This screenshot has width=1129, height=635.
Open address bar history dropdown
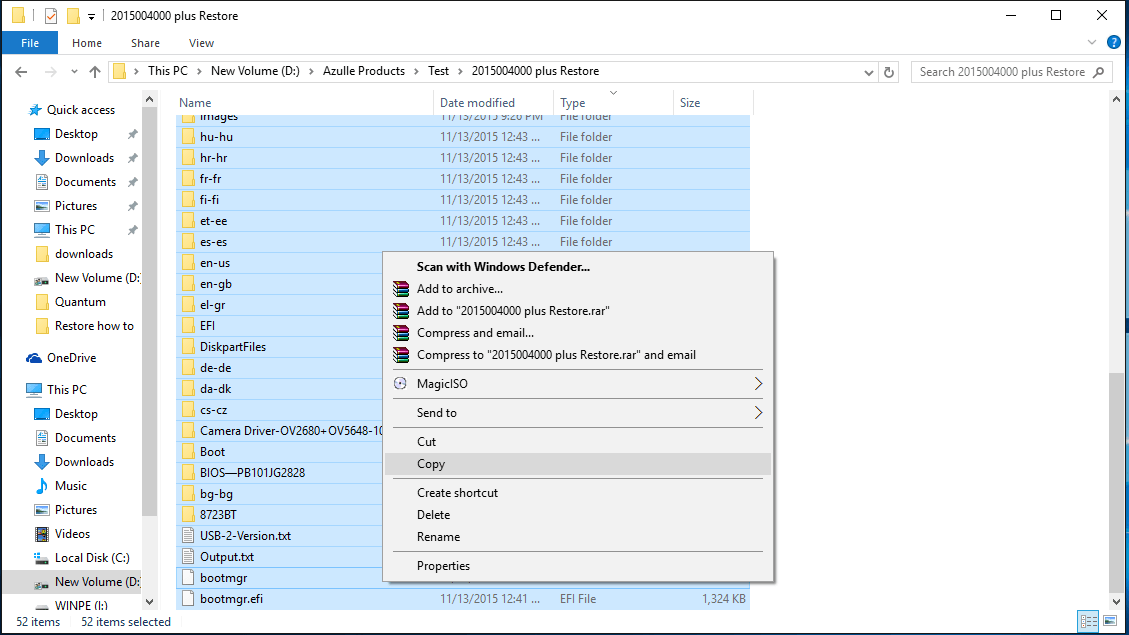point(869,72)
